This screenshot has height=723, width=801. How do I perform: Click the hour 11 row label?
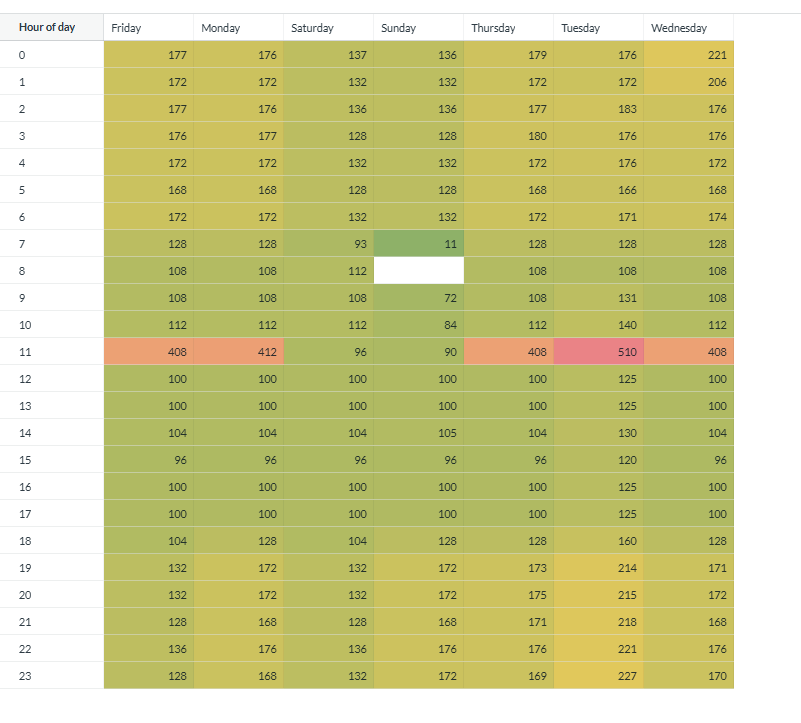pos(22,352)
